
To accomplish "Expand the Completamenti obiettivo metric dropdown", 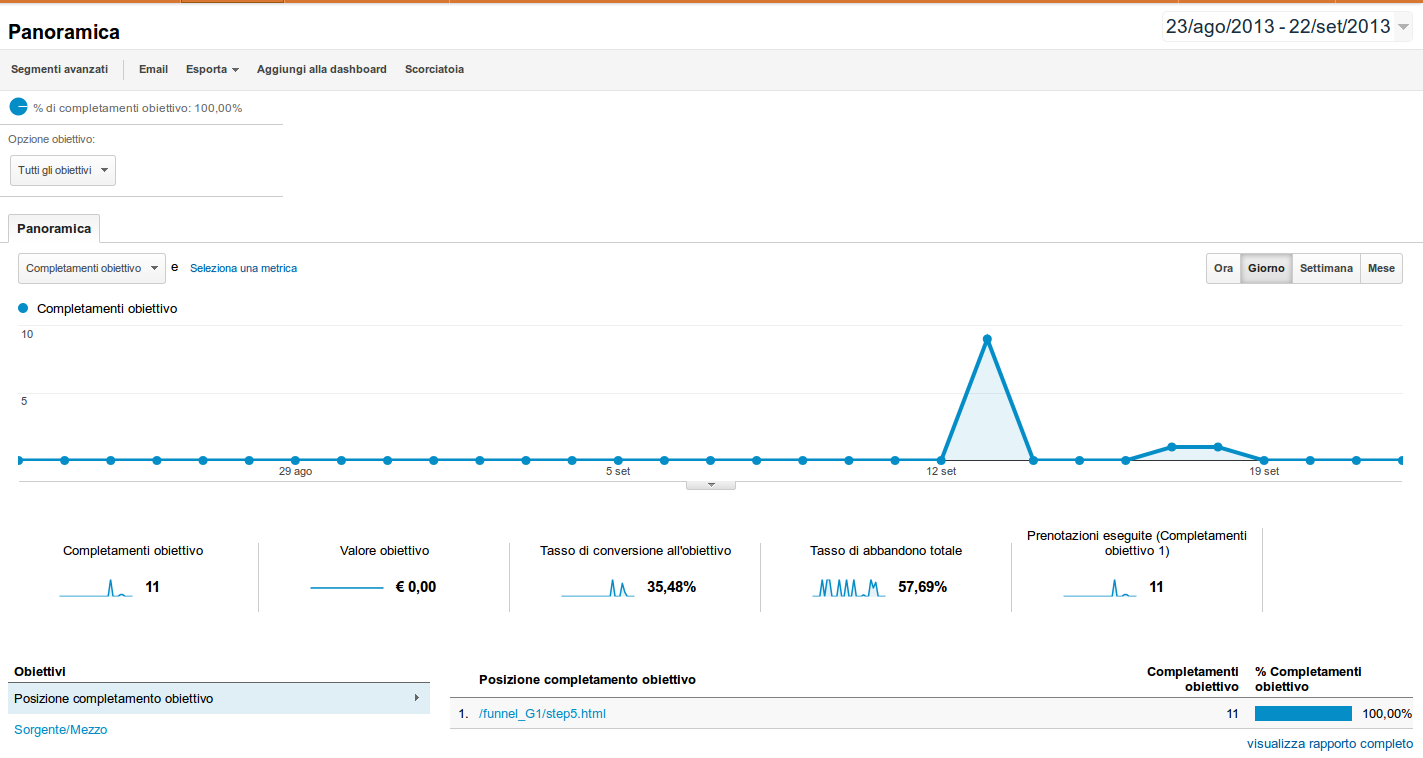I will click(92, 269).
